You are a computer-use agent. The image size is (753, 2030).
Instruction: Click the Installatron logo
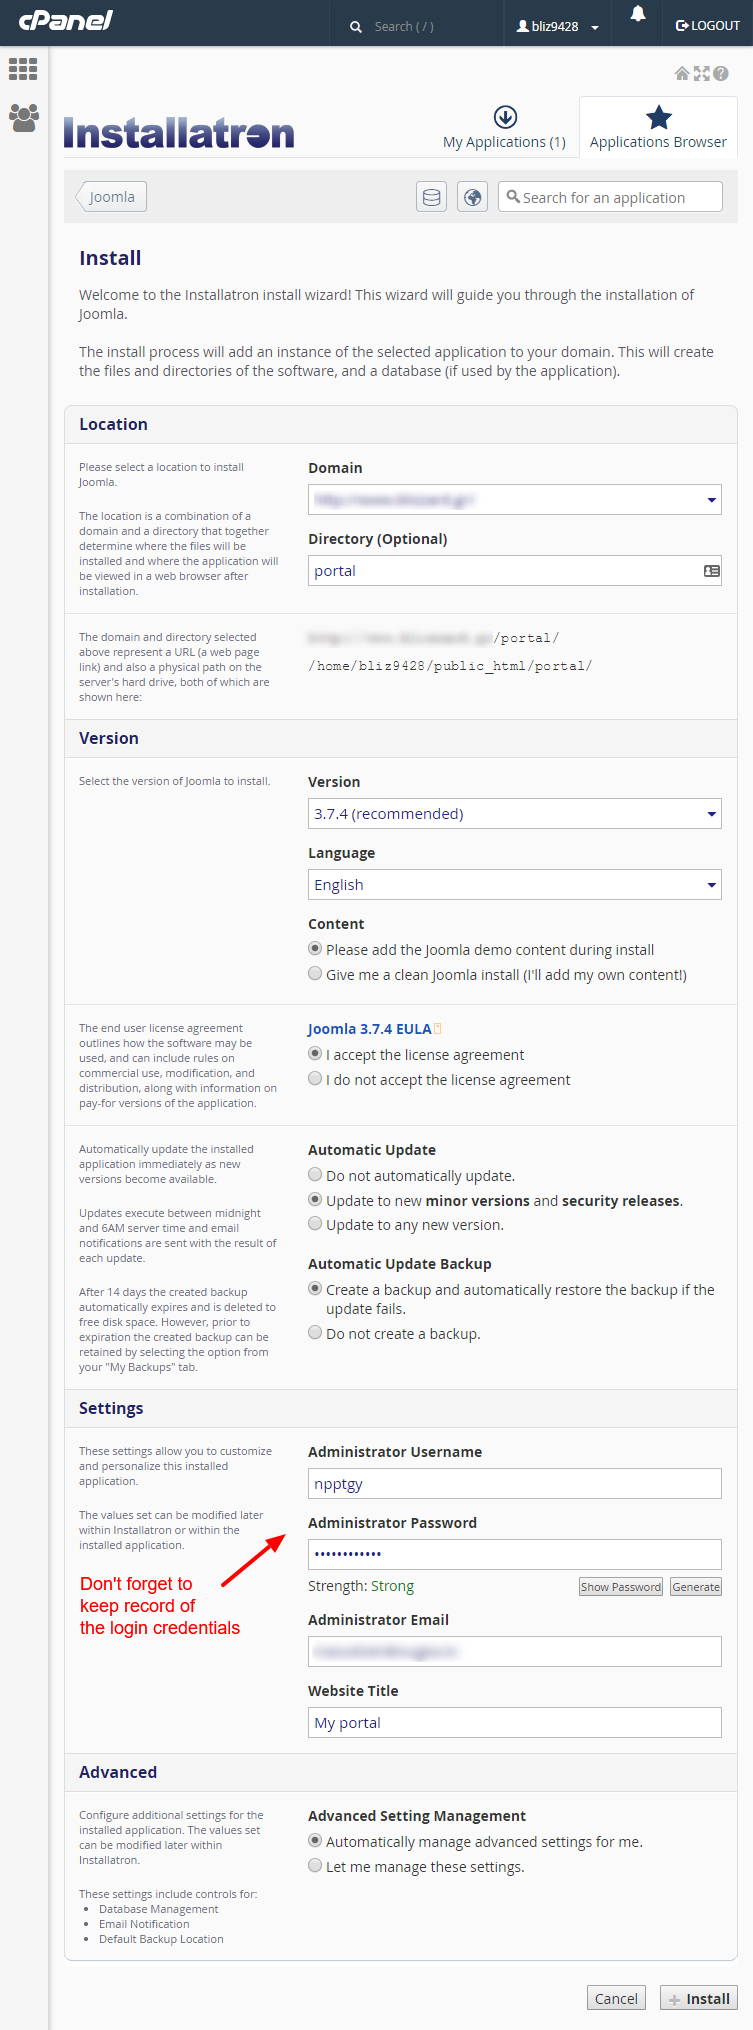click(179, 133)
